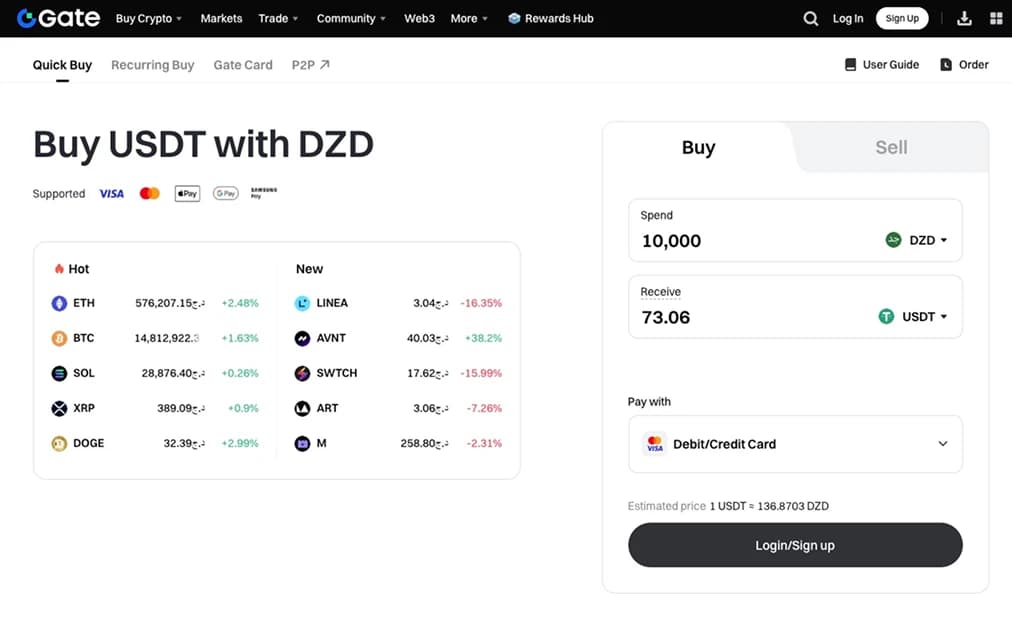Open the USDT currency dropdown
The height and width of the screenshot is (635, 1012).
913,317
